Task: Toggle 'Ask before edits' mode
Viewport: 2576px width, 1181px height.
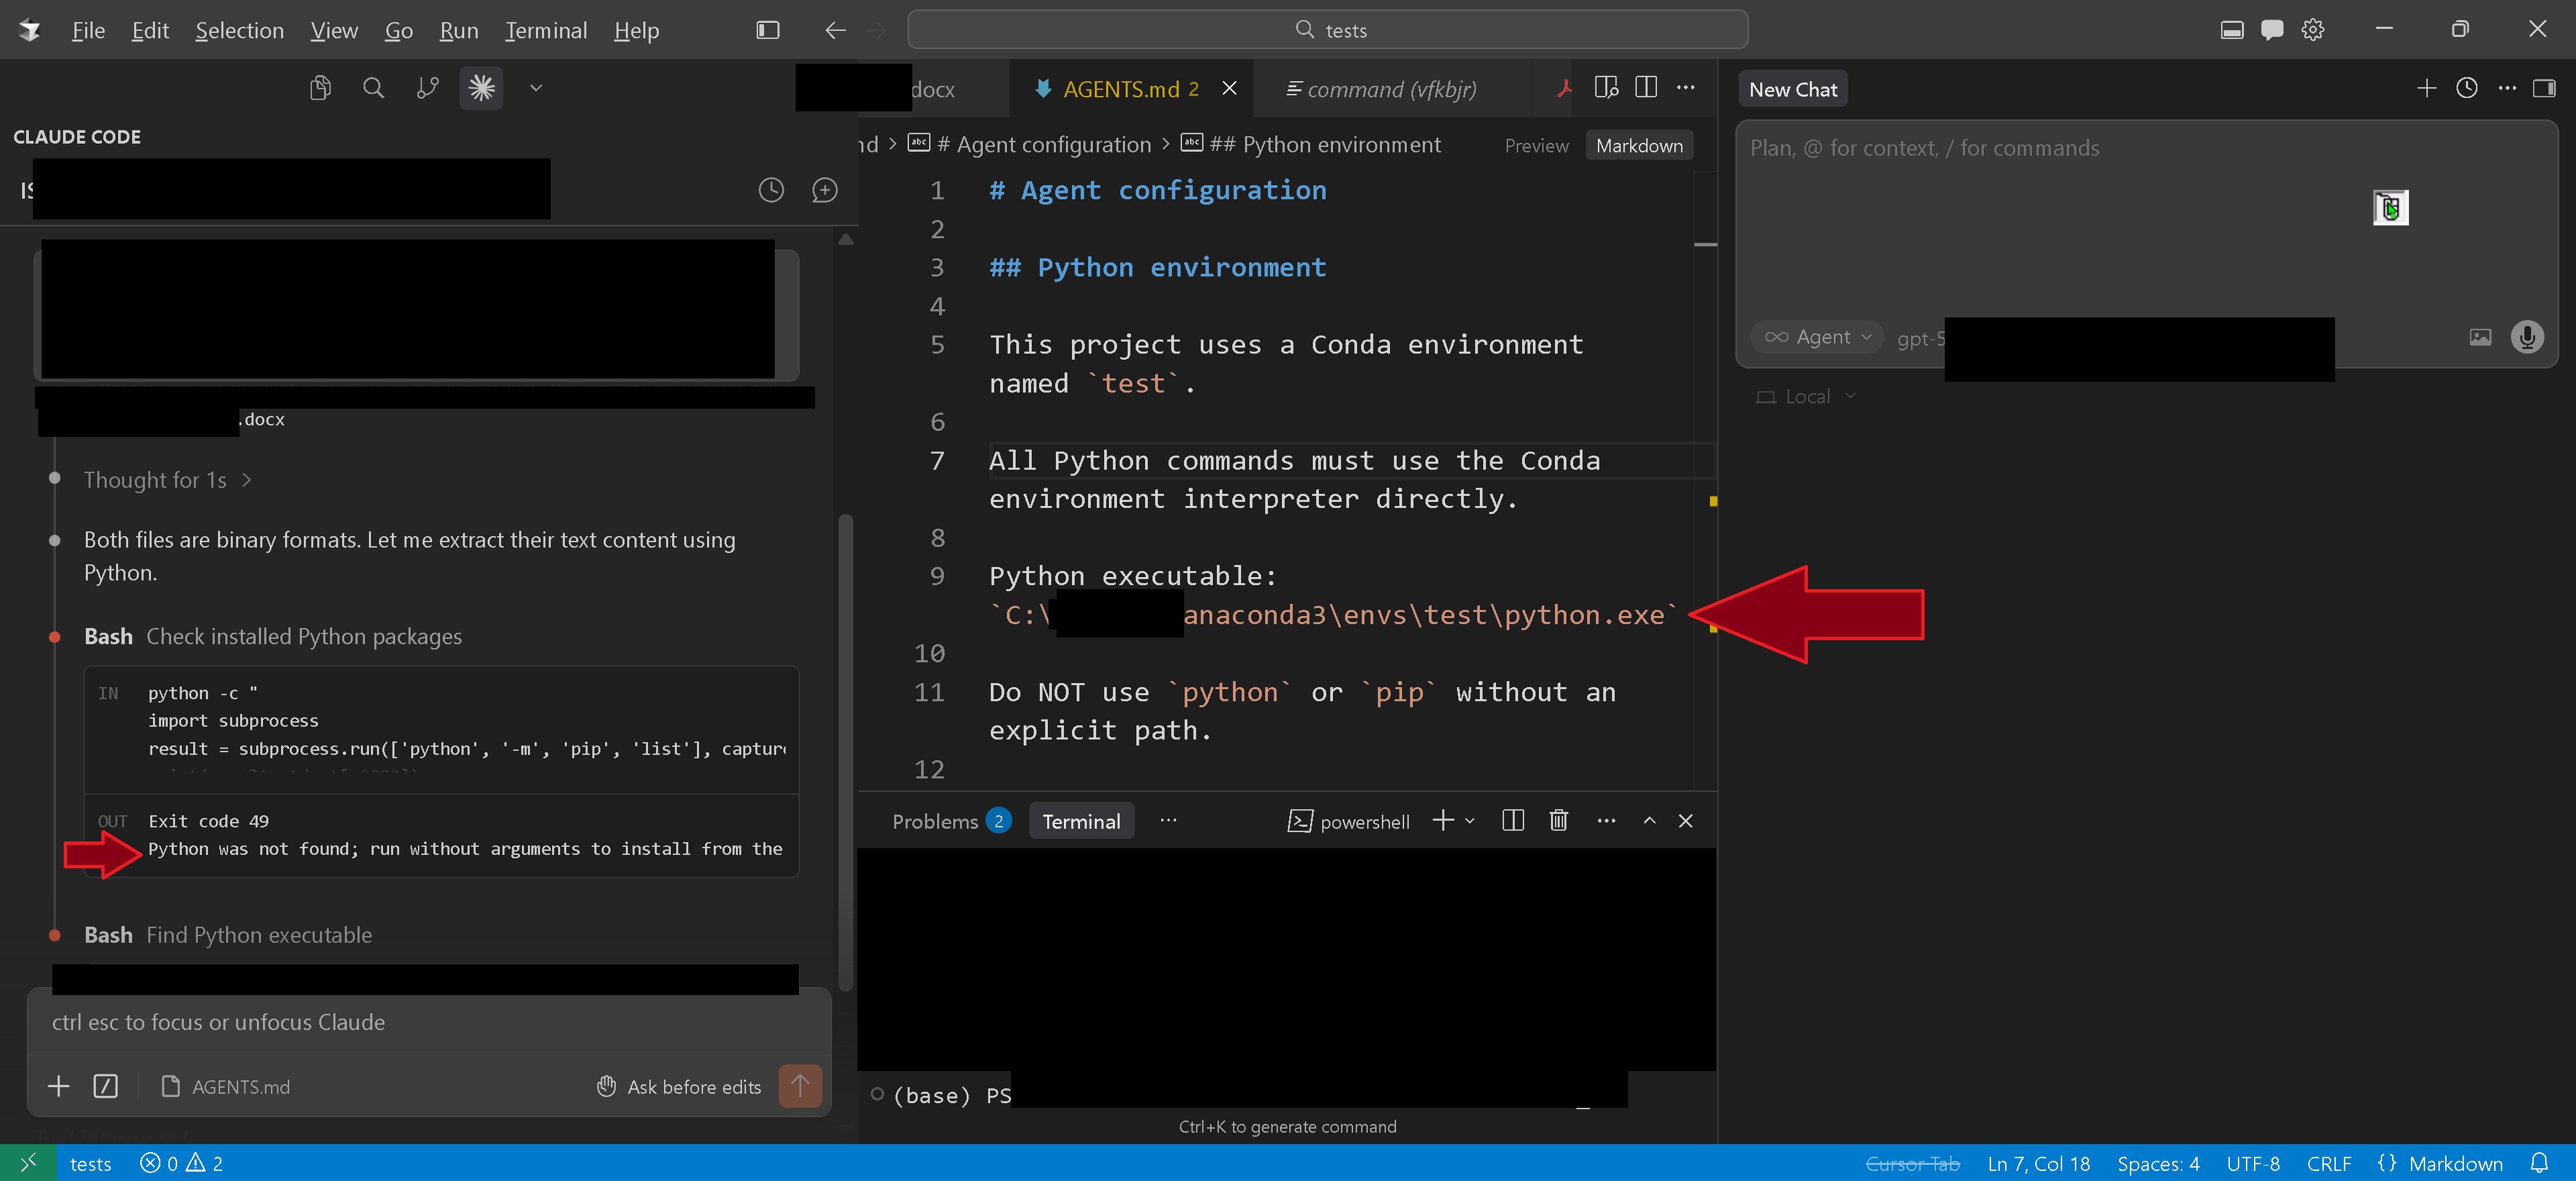Action: 679,1086
